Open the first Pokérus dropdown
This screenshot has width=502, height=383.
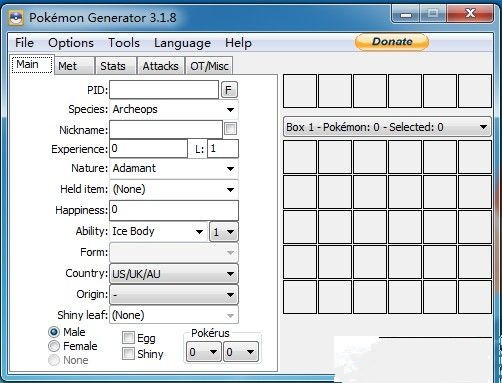point(203,352)
